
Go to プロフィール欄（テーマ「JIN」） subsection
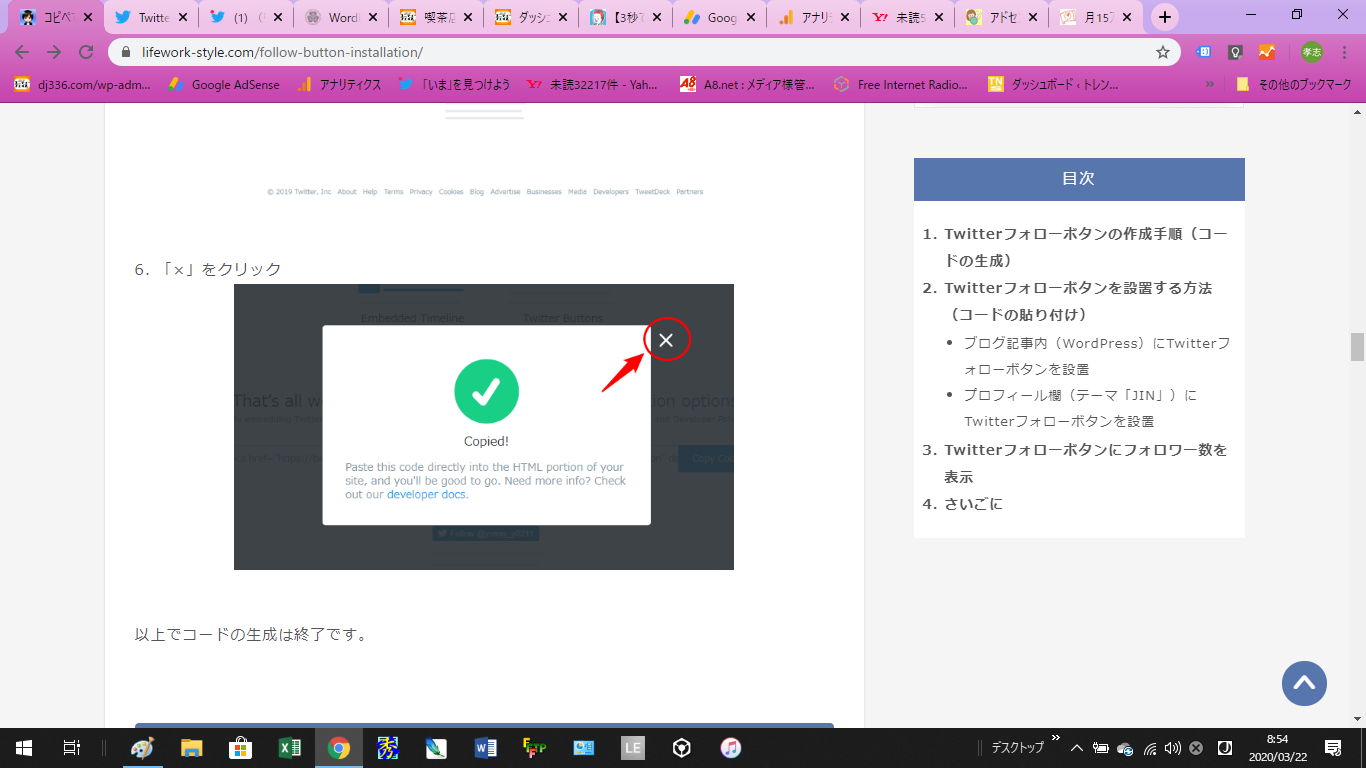click(1081, 408)
